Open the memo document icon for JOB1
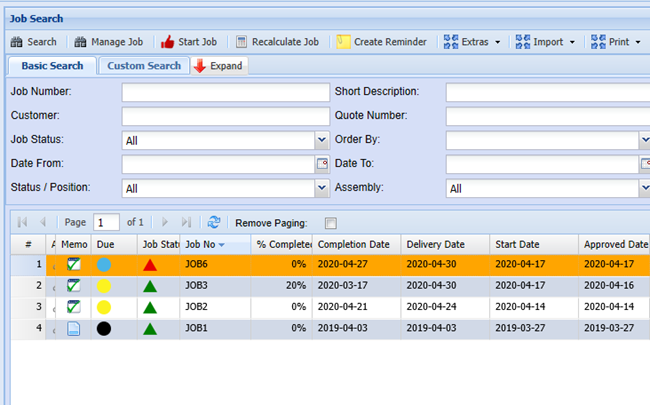 click(74, 328)
